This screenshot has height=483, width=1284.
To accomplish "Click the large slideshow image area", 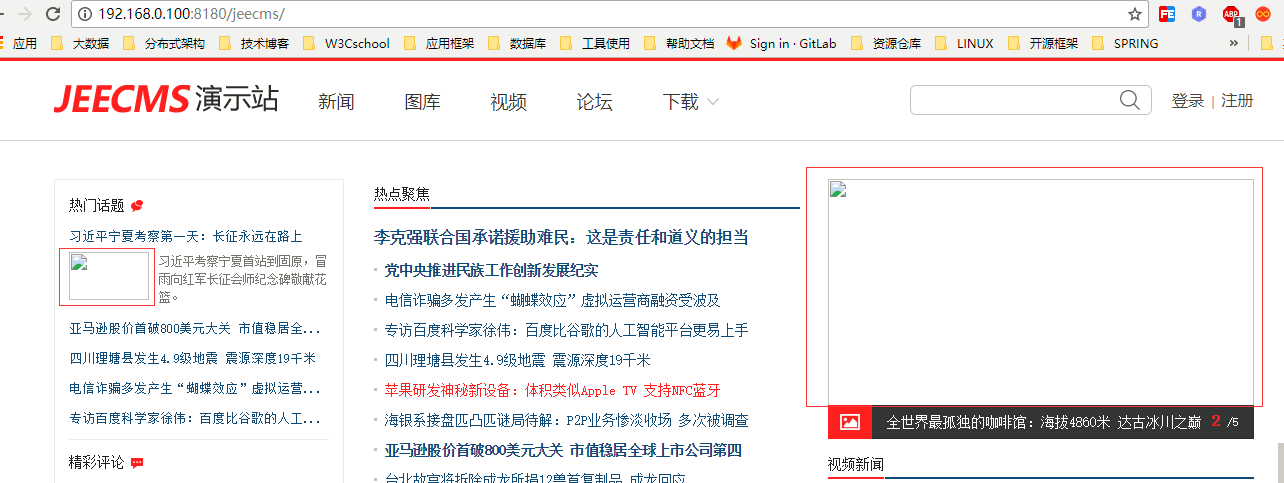I will tap(1040, 291).
